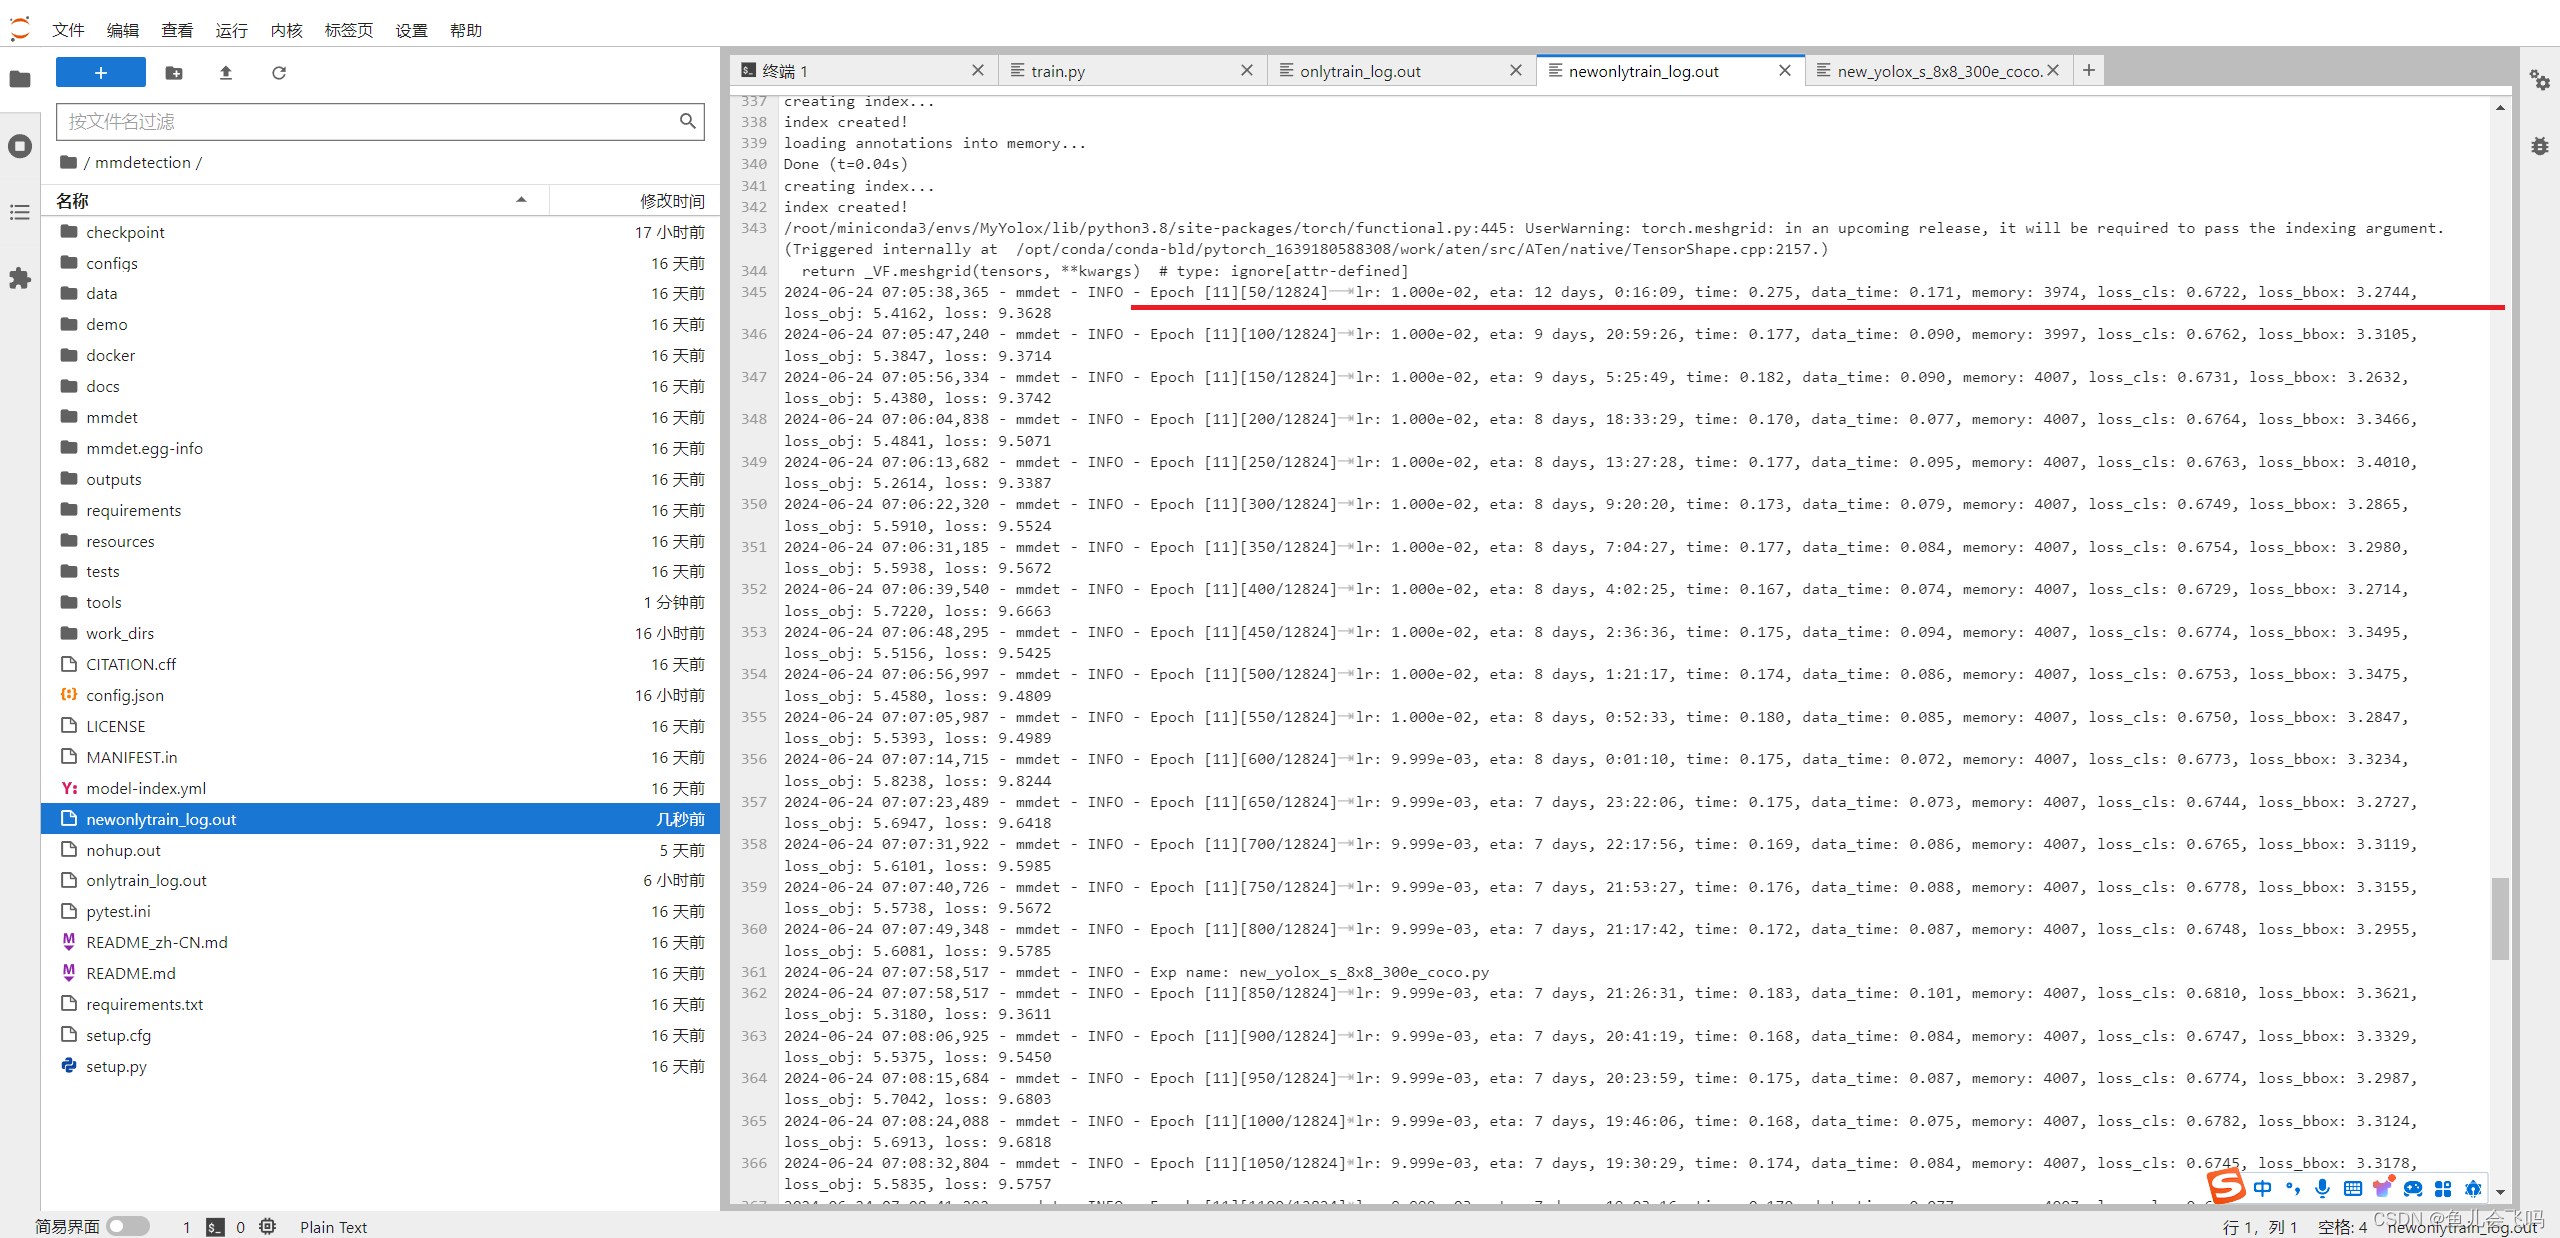Click the new launcher plus button

point(100,73)
